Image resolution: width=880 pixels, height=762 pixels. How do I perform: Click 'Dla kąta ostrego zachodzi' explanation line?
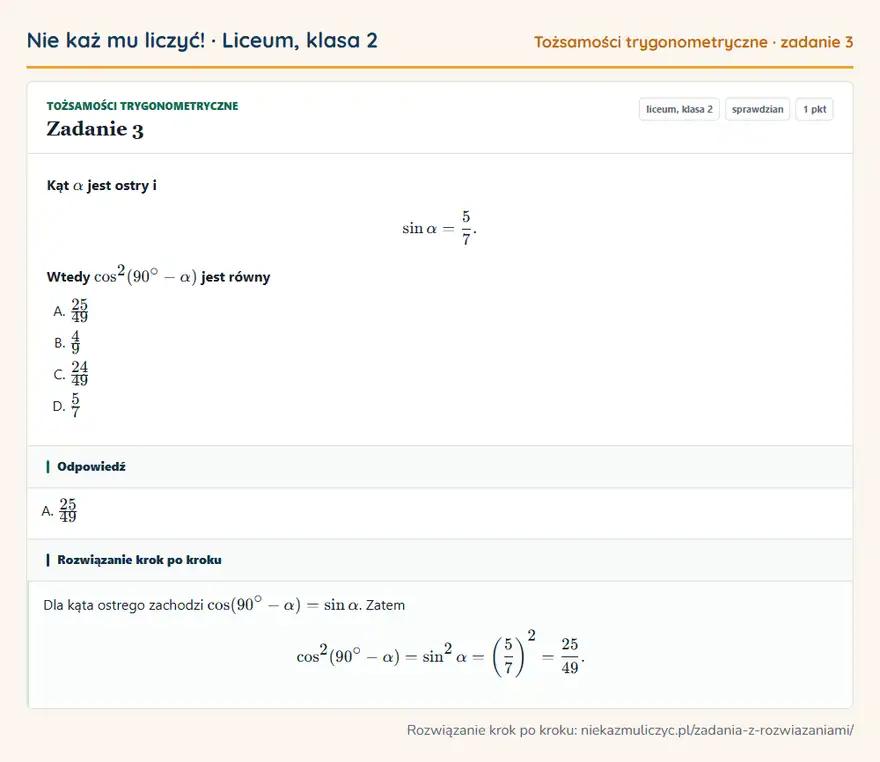224,604
